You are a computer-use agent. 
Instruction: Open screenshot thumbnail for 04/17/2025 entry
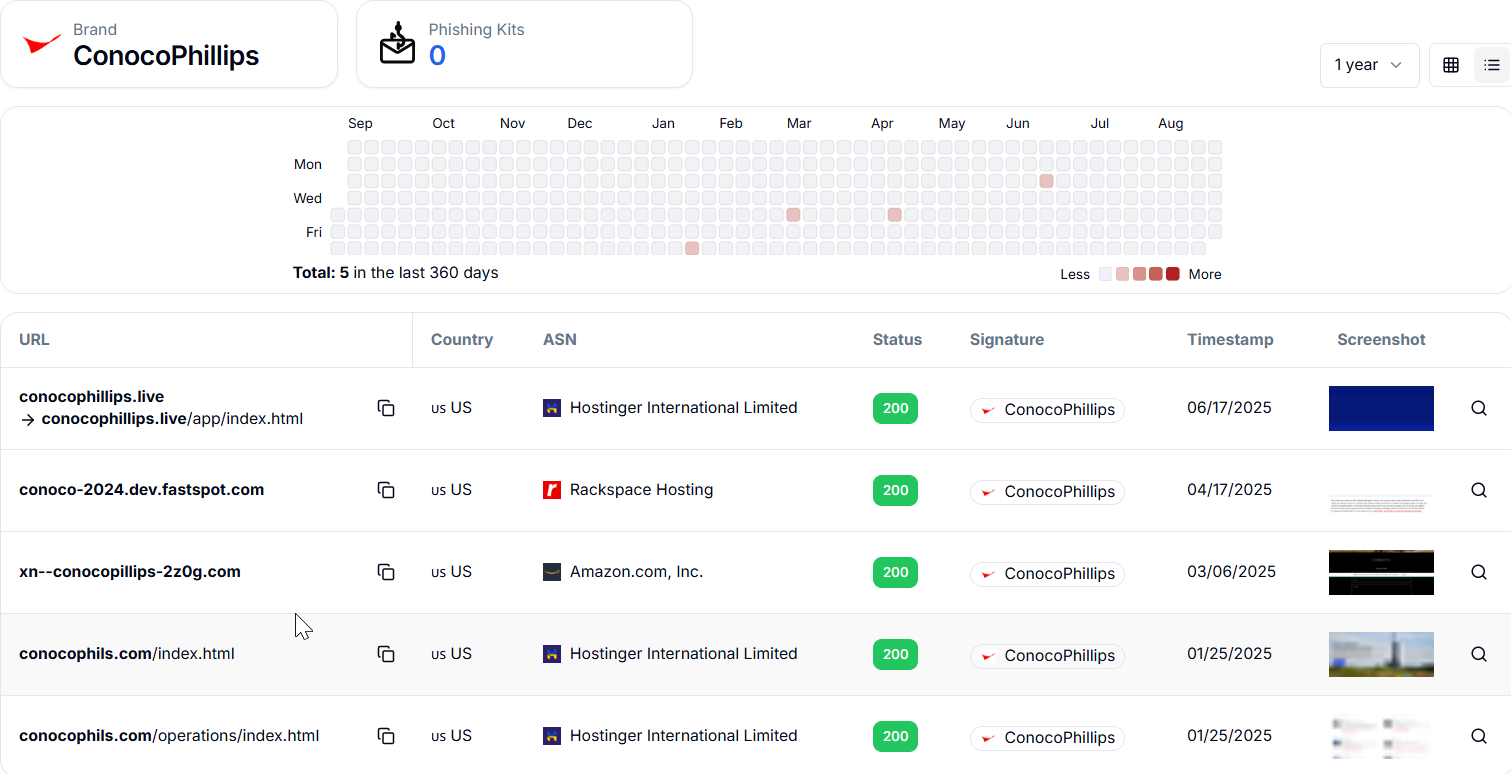pyautogui.click(x=1381, y=490)
